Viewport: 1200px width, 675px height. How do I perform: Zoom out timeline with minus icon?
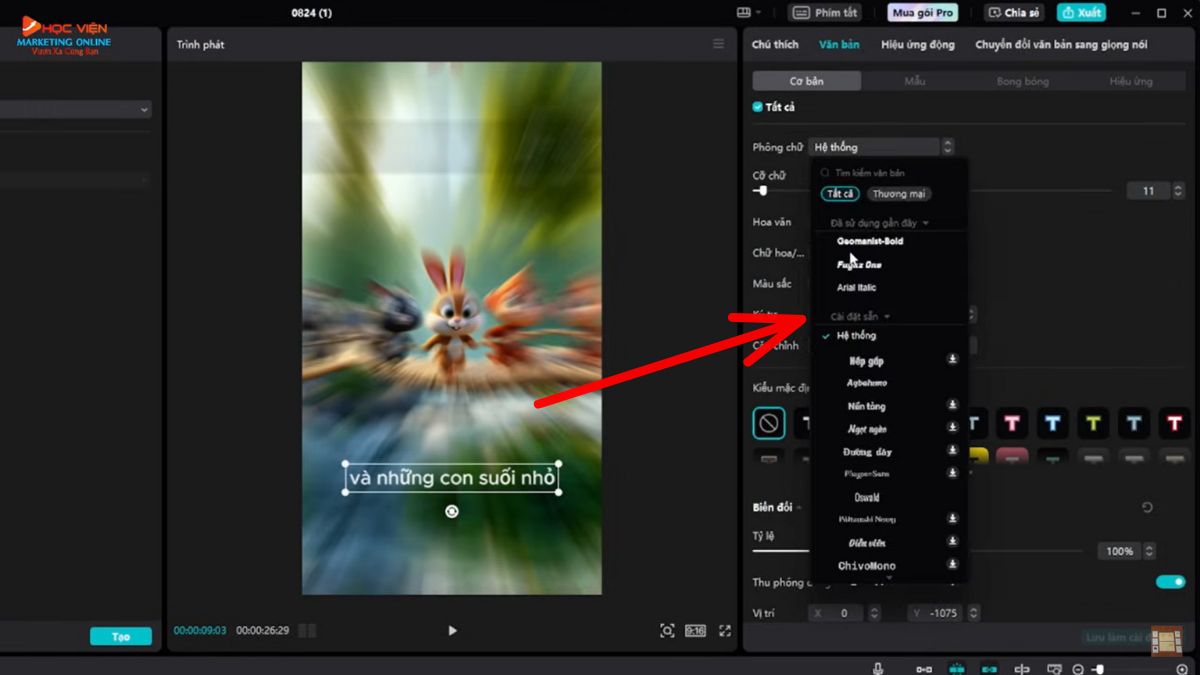point(1078,669)
